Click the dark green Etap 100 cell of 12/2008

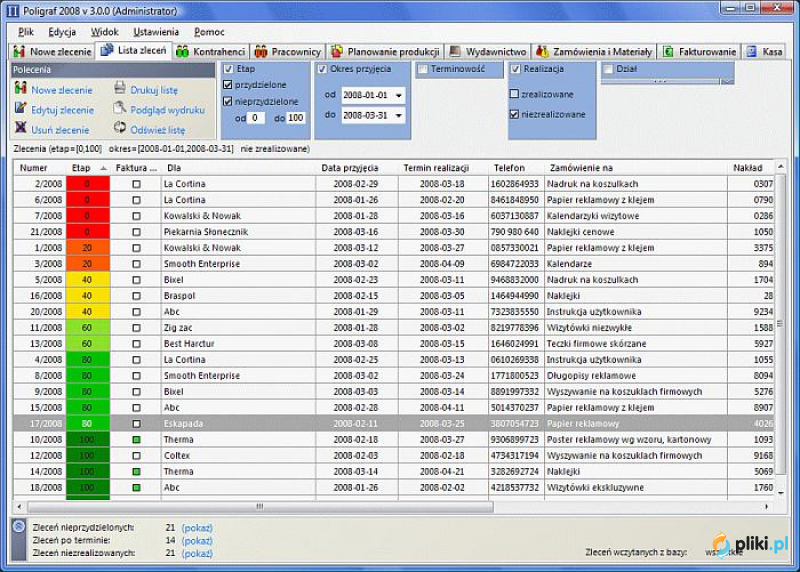(88, 455)
